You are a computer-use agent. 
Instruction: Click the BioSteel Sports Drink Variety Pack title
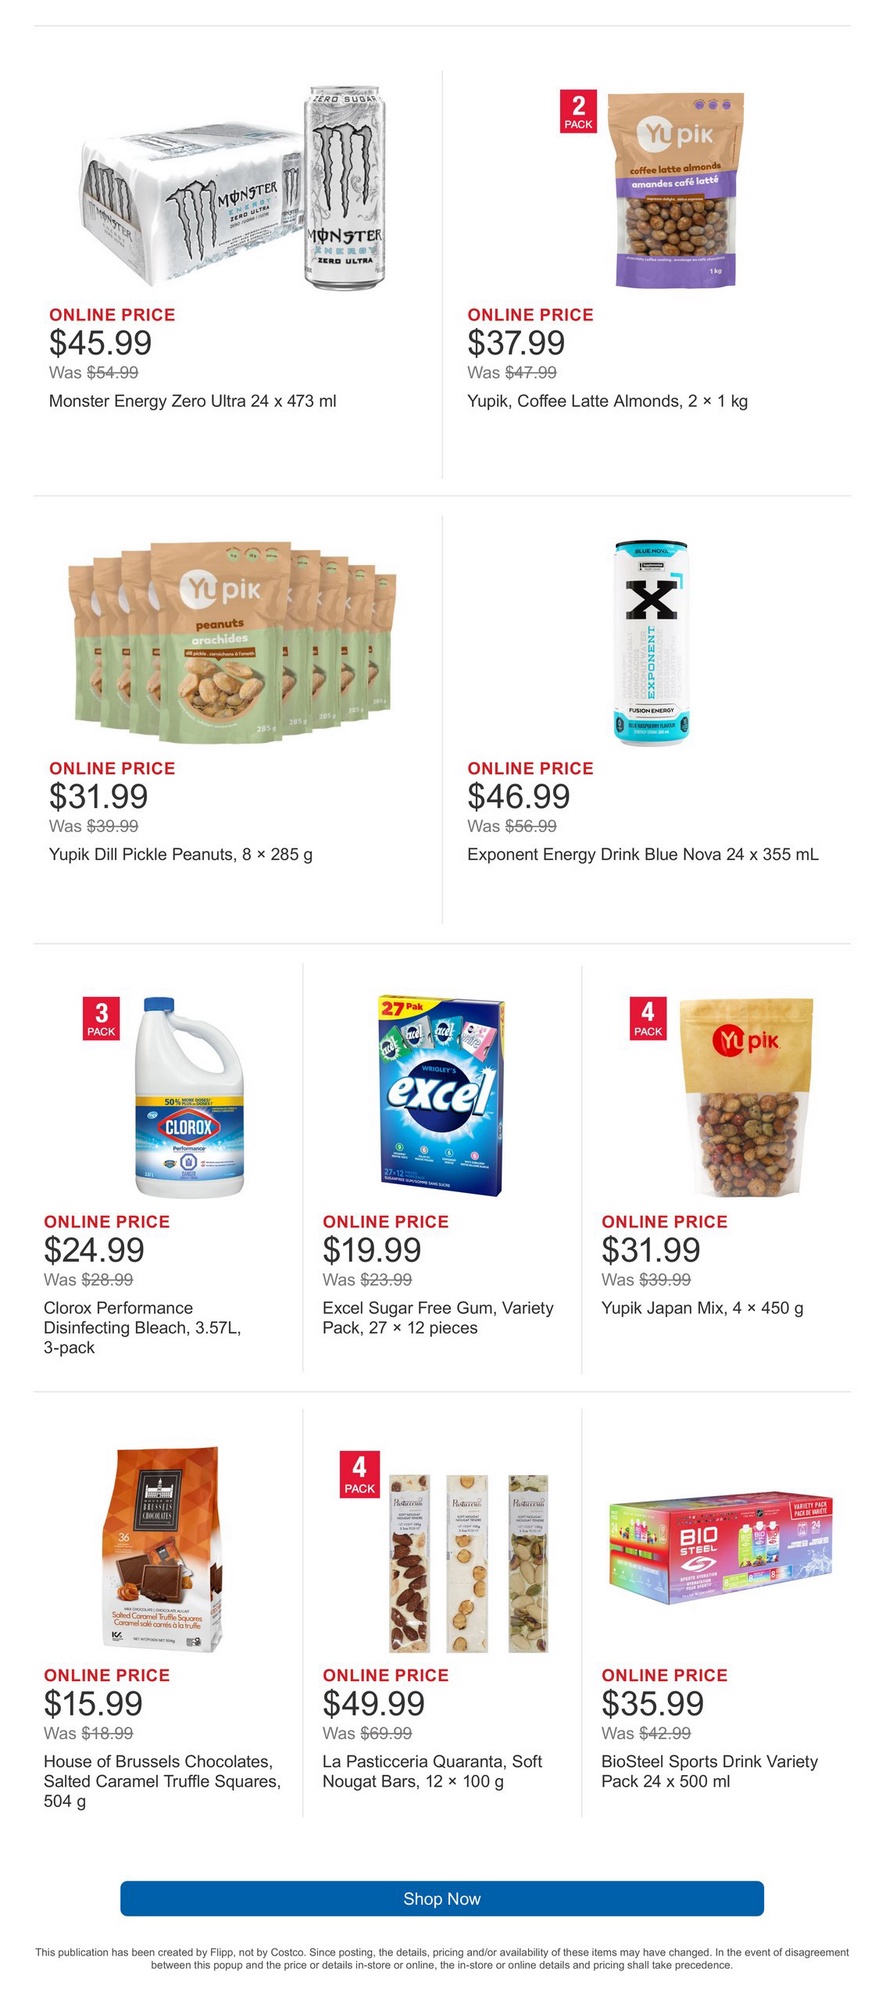(709, 1771)
